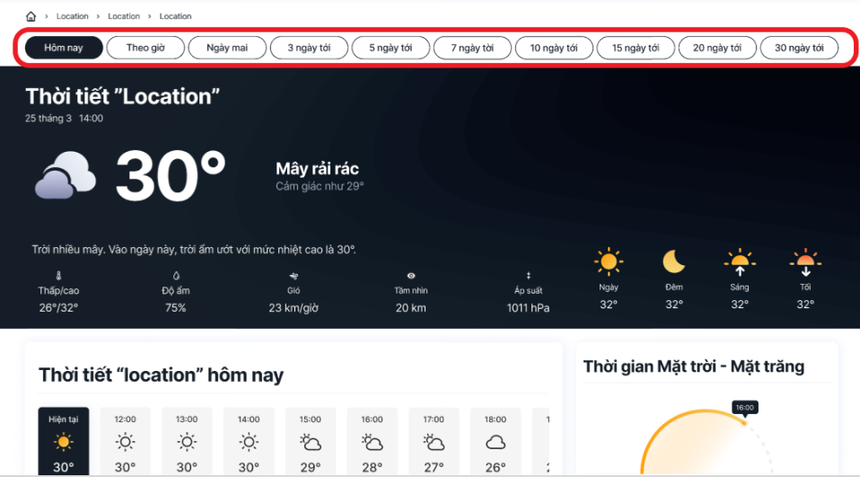Click the Cảm giác như 29° text

coord(320,186)
